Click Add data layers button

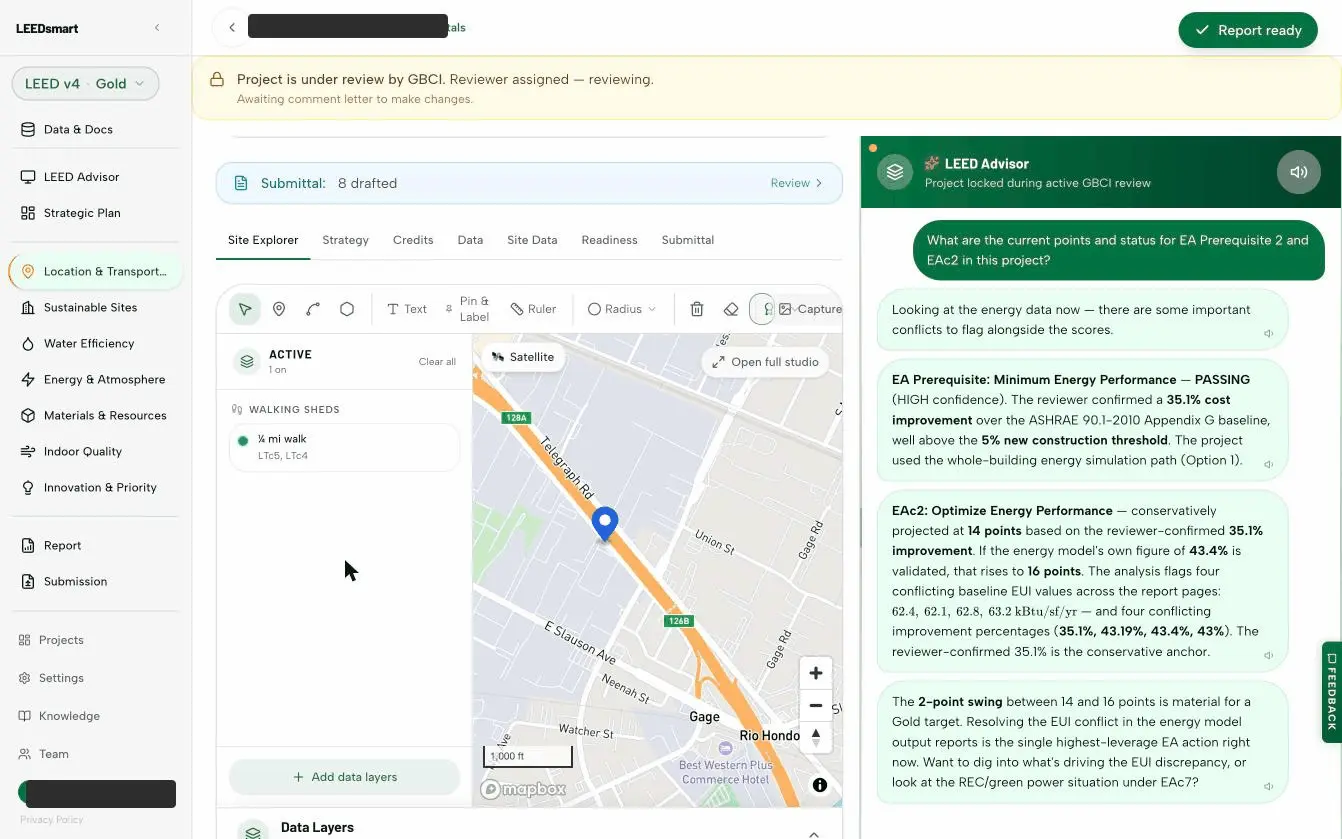[x=345, y=777]
